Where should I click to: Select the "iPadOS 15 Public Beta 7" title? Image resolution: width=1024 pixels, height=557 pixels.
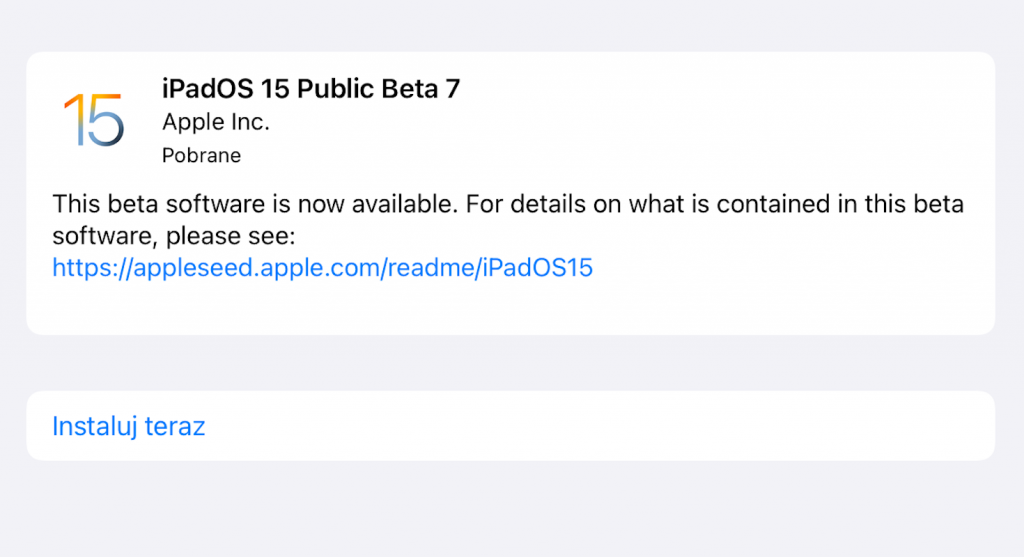click(311, 88)
